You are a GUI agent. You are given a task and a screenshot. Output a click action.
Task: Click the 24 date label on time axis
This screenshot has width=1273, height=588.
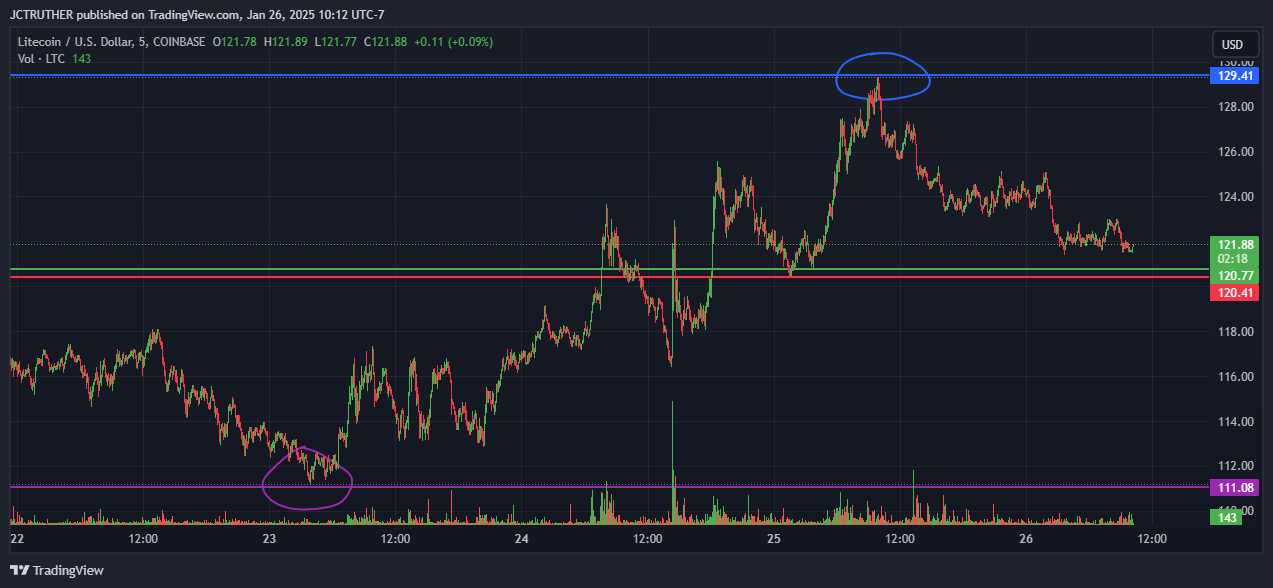(521, 539)
